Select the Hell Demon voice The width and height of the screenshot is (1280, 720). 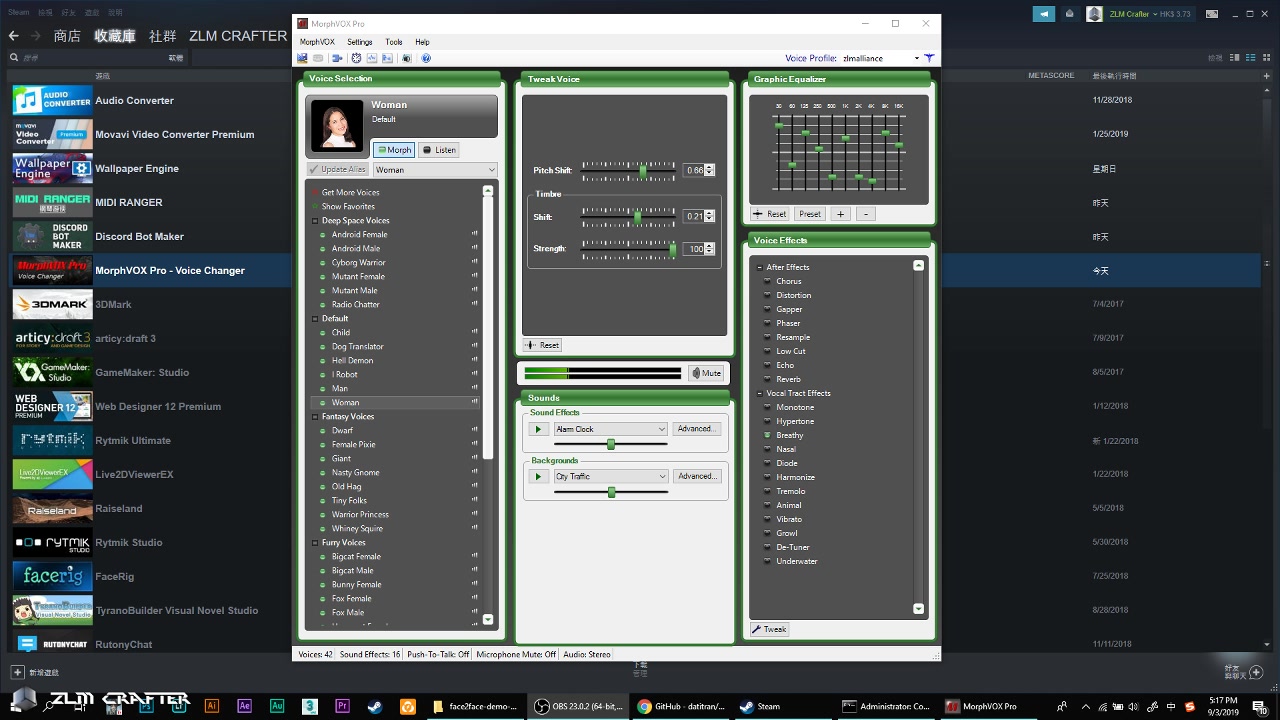[x=352, y=360]
